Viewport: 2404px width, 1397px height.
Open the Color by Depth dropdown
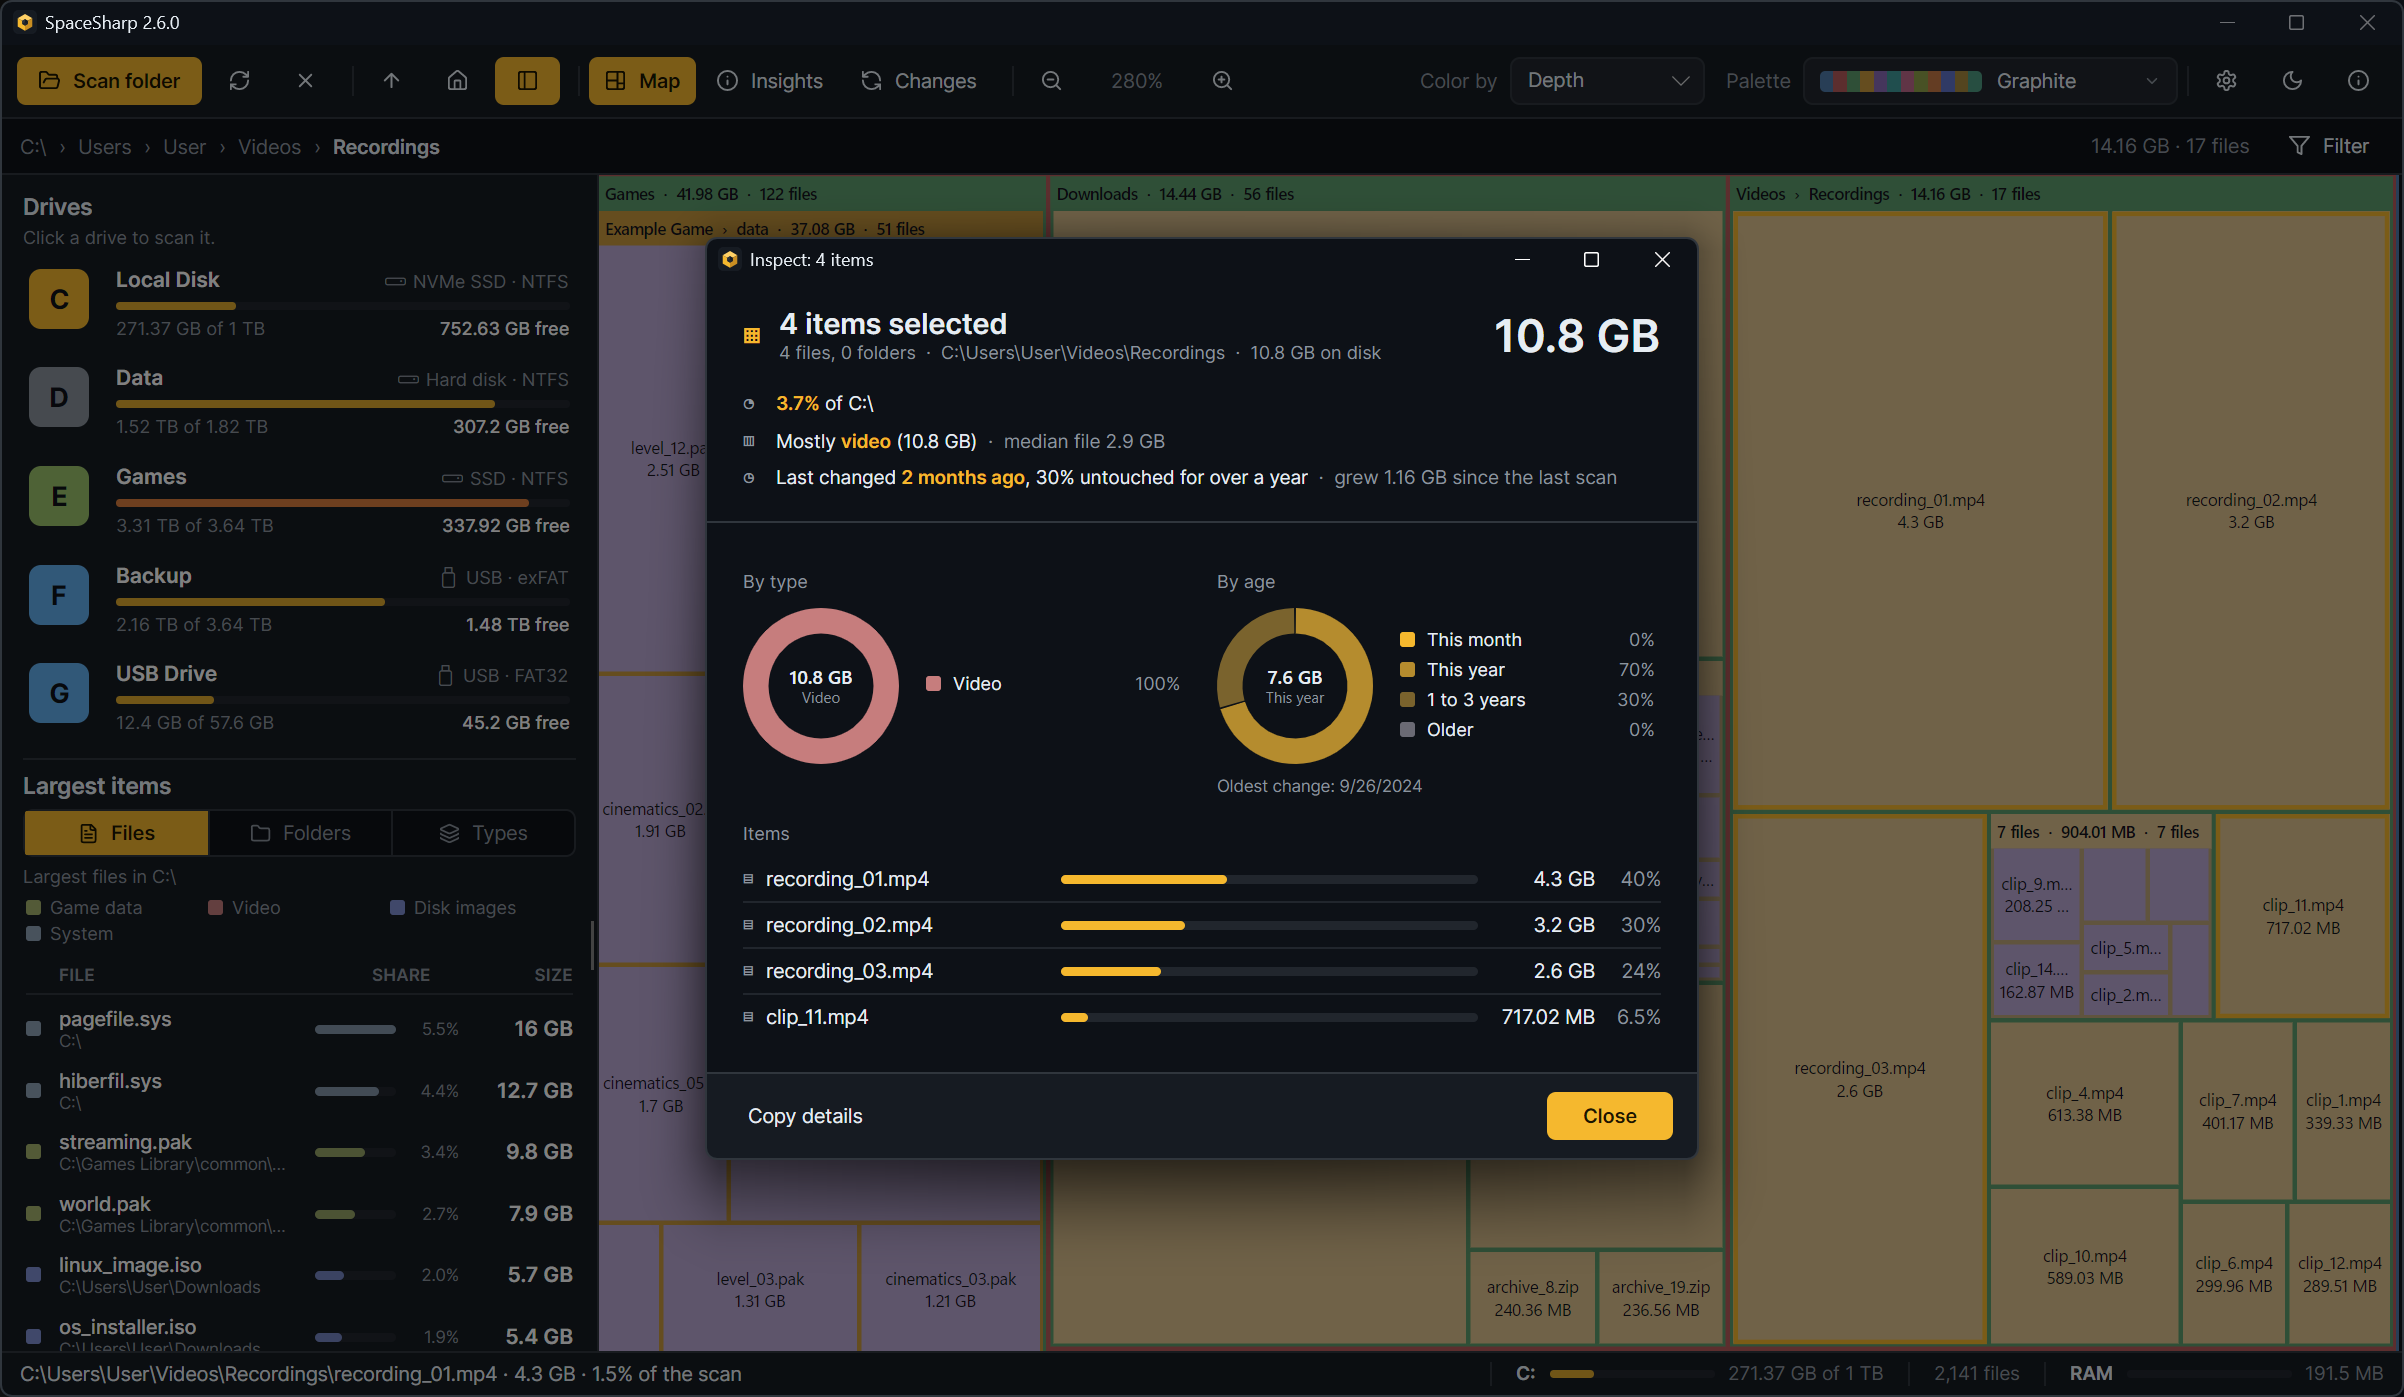(x=1607, y=81)
